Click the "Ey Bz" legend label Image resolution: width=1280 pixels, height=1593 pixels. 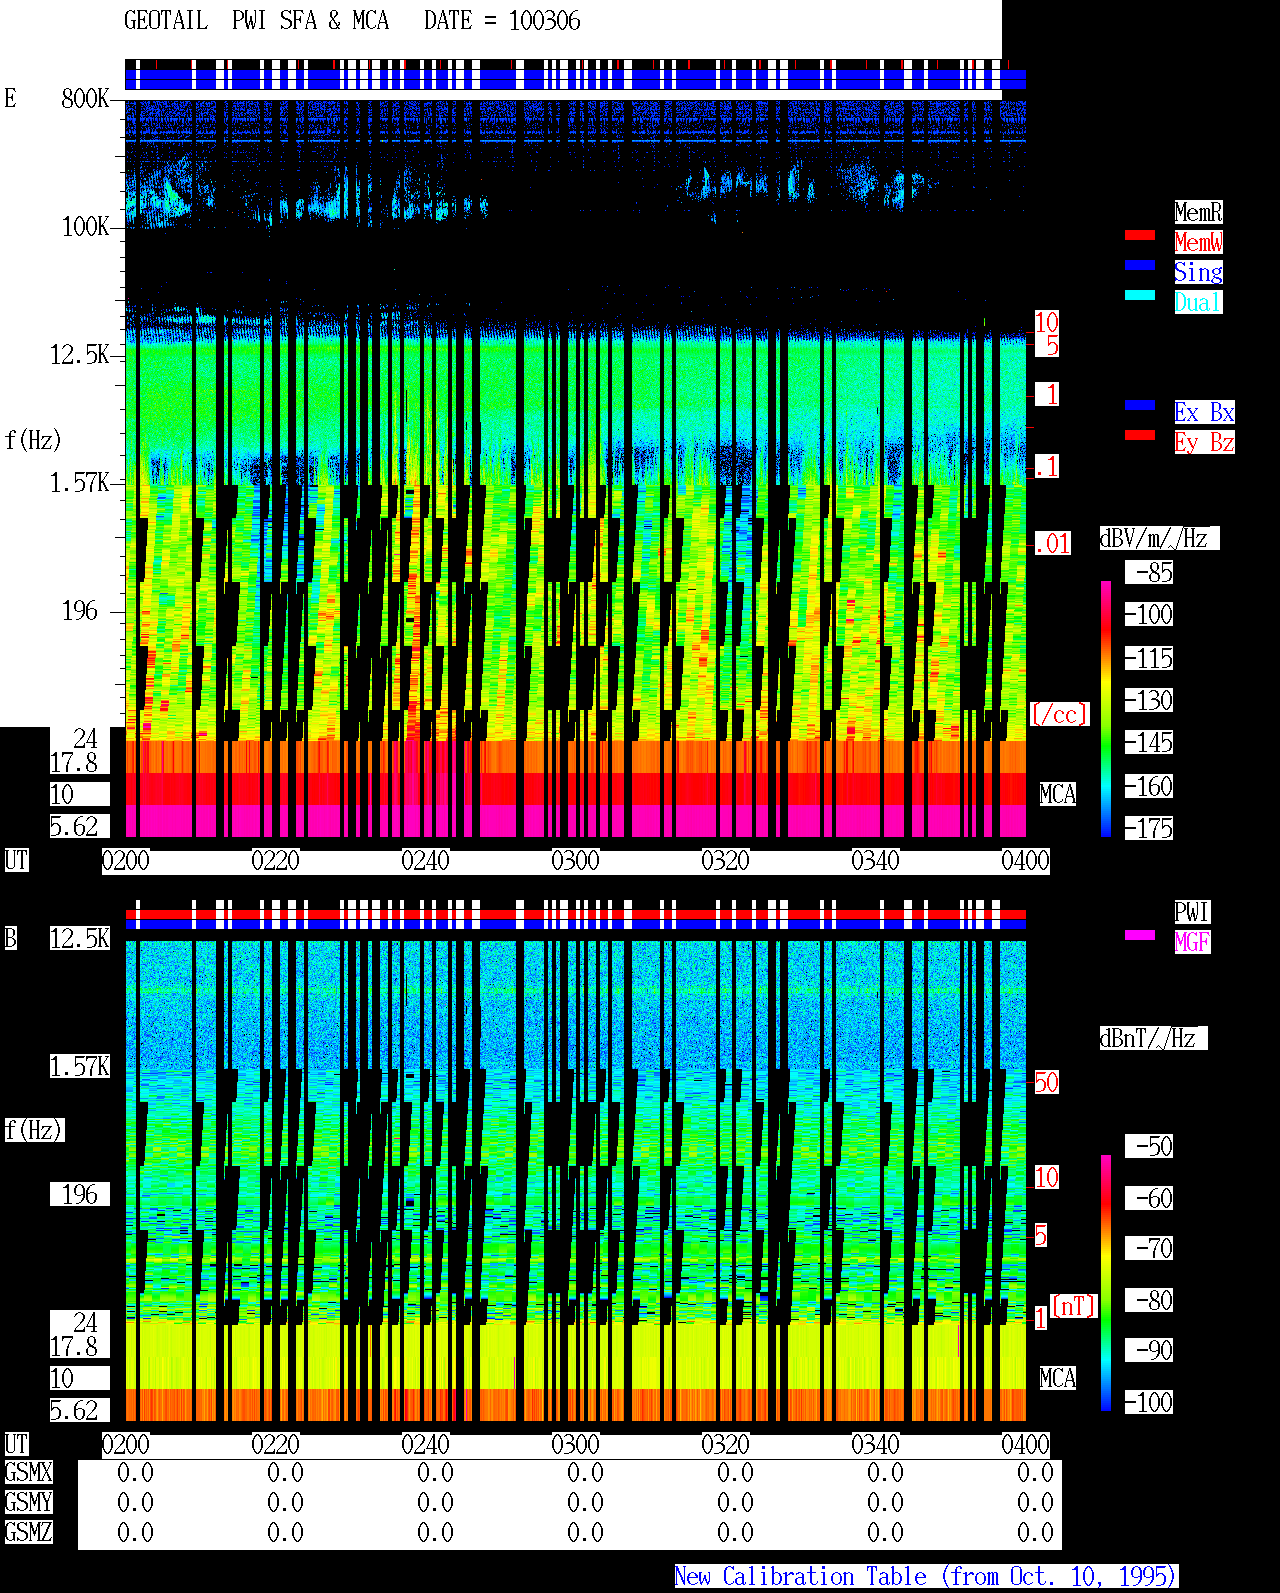[1204, 442]
